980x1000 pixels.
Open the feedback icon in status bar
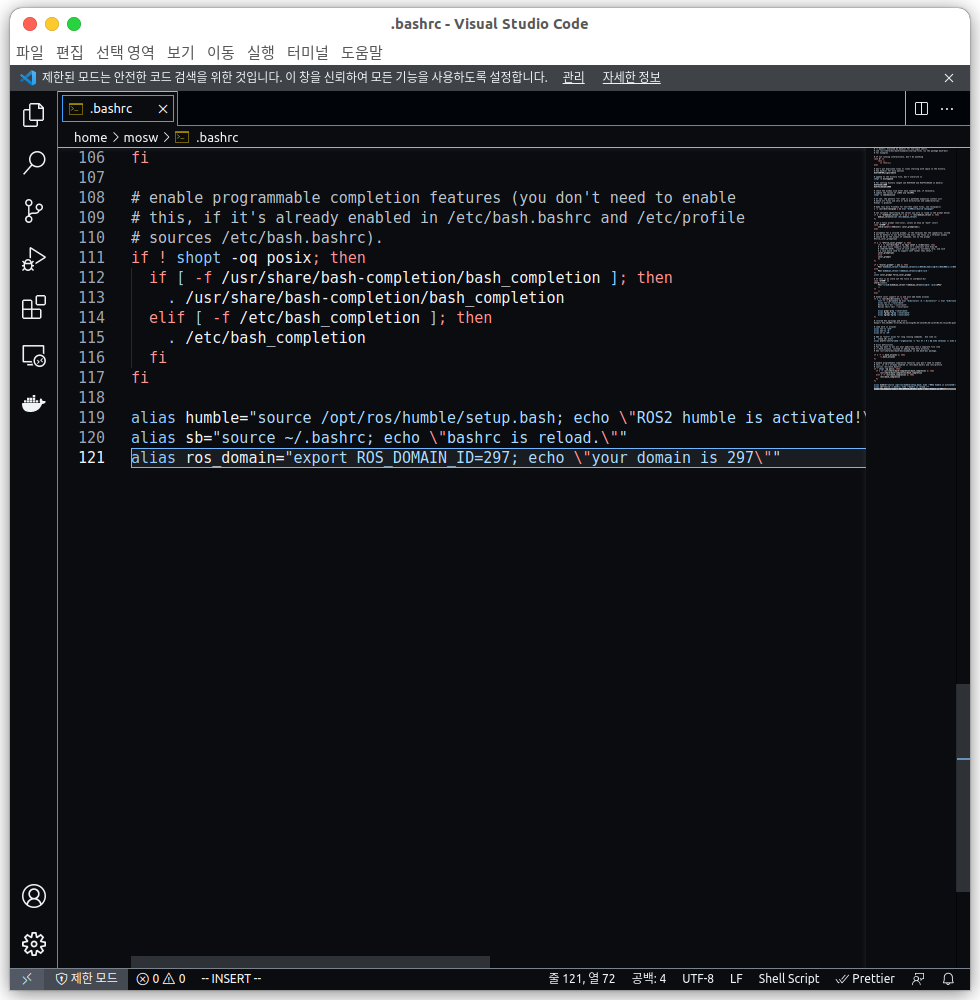pos(919,978)
